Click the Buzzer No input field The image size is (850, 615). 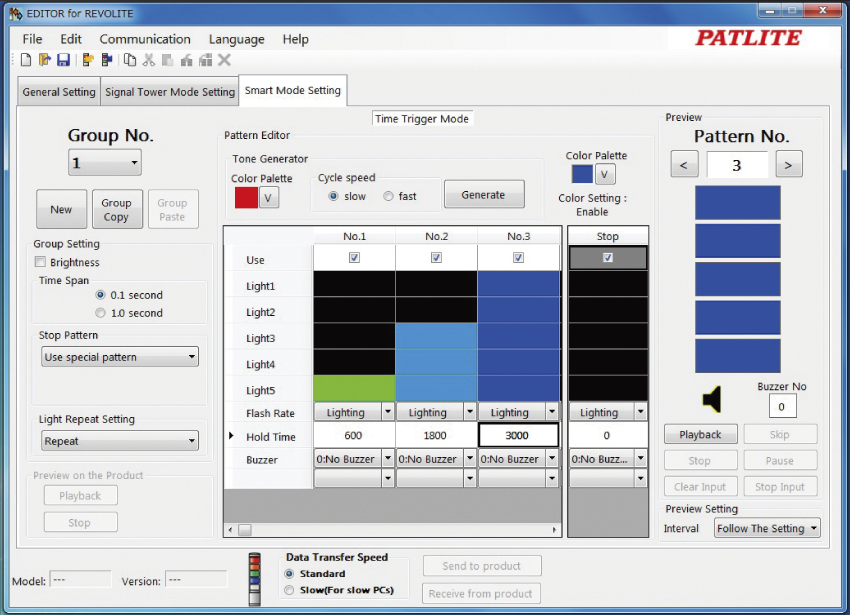782,407
